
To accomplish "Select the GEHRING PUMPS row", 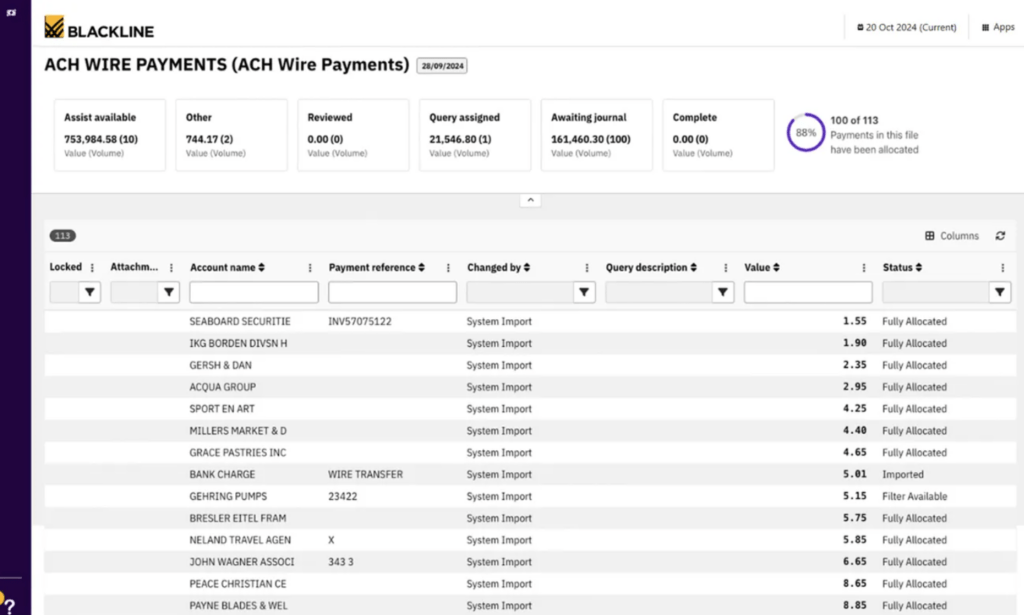I will click(530, 496).
